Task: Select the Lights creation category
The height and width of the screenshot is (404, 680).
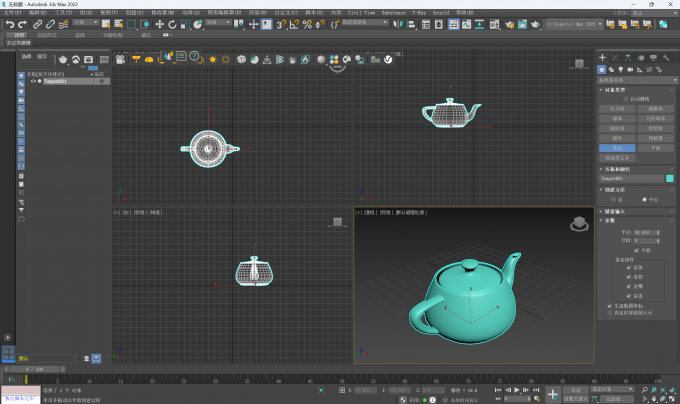Action: (621, 69)
